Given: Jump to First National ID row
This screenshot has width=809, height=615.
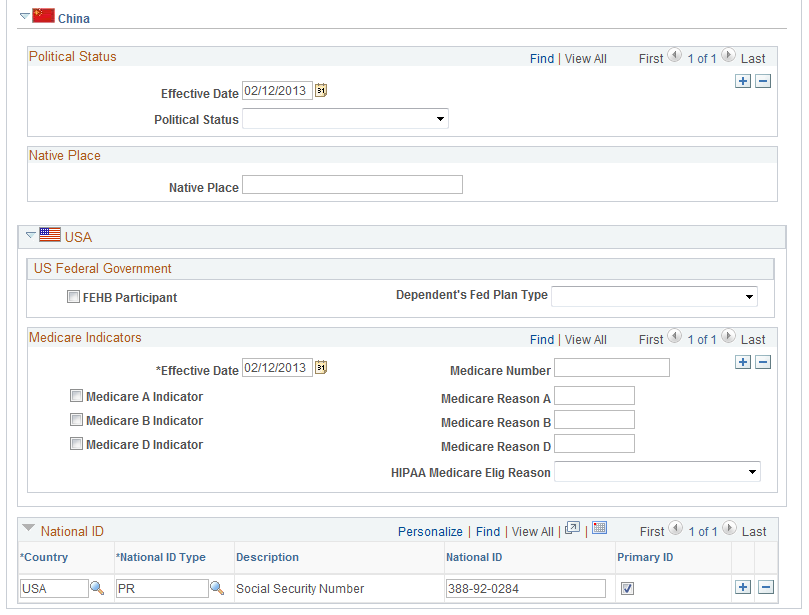Looking at the screenshot, I should pos(652,532).
